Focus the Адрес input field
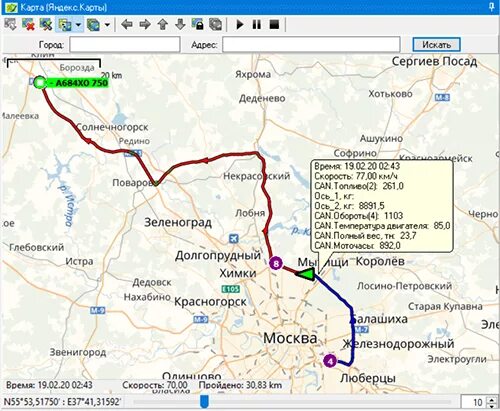This screenshot has height=411, width=500. [x=311, y=44]
